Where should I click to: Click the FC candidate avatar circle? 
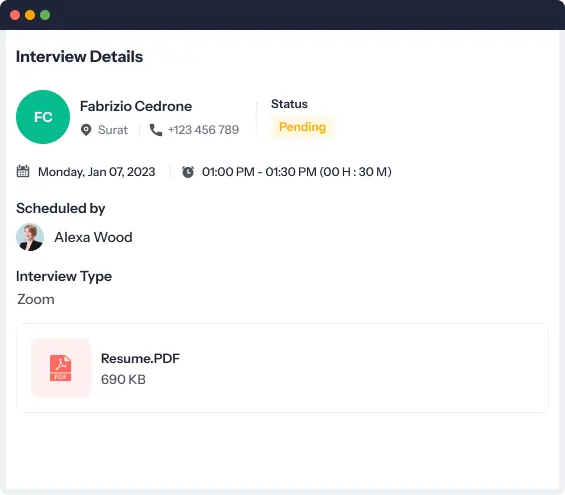click(x=43, y=117)
